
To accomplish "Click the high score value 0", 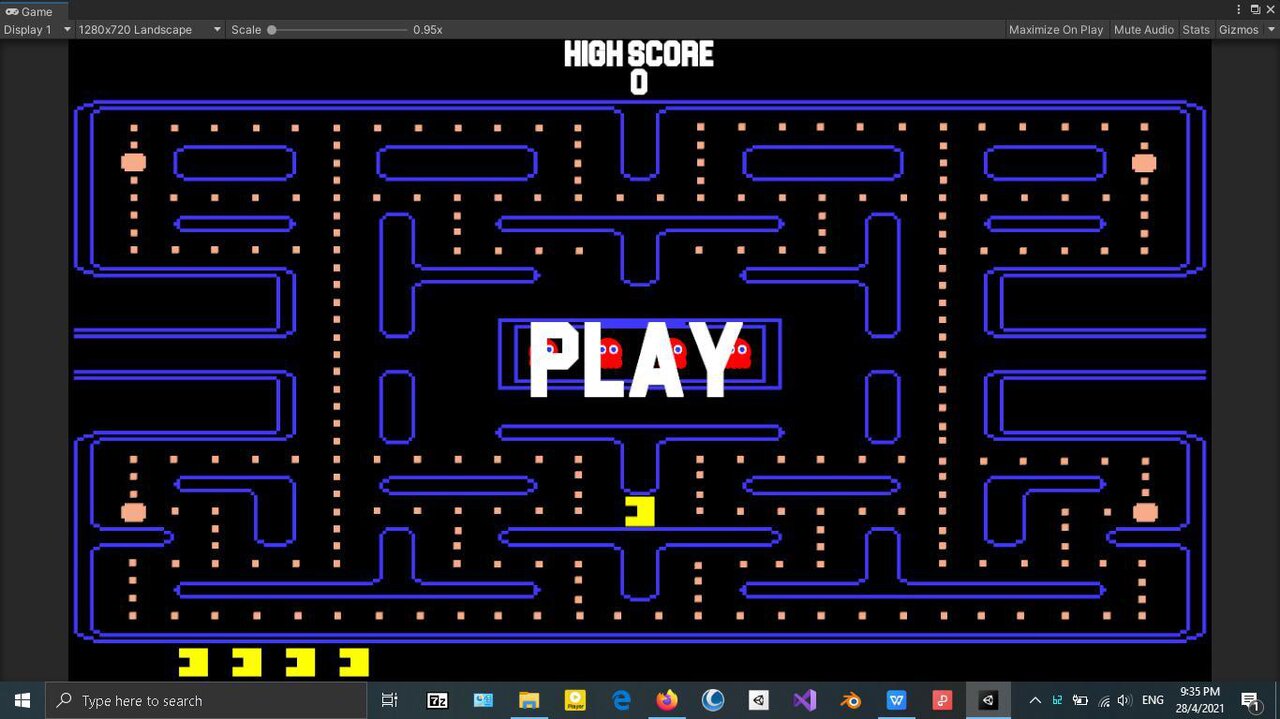I will 639,83.
